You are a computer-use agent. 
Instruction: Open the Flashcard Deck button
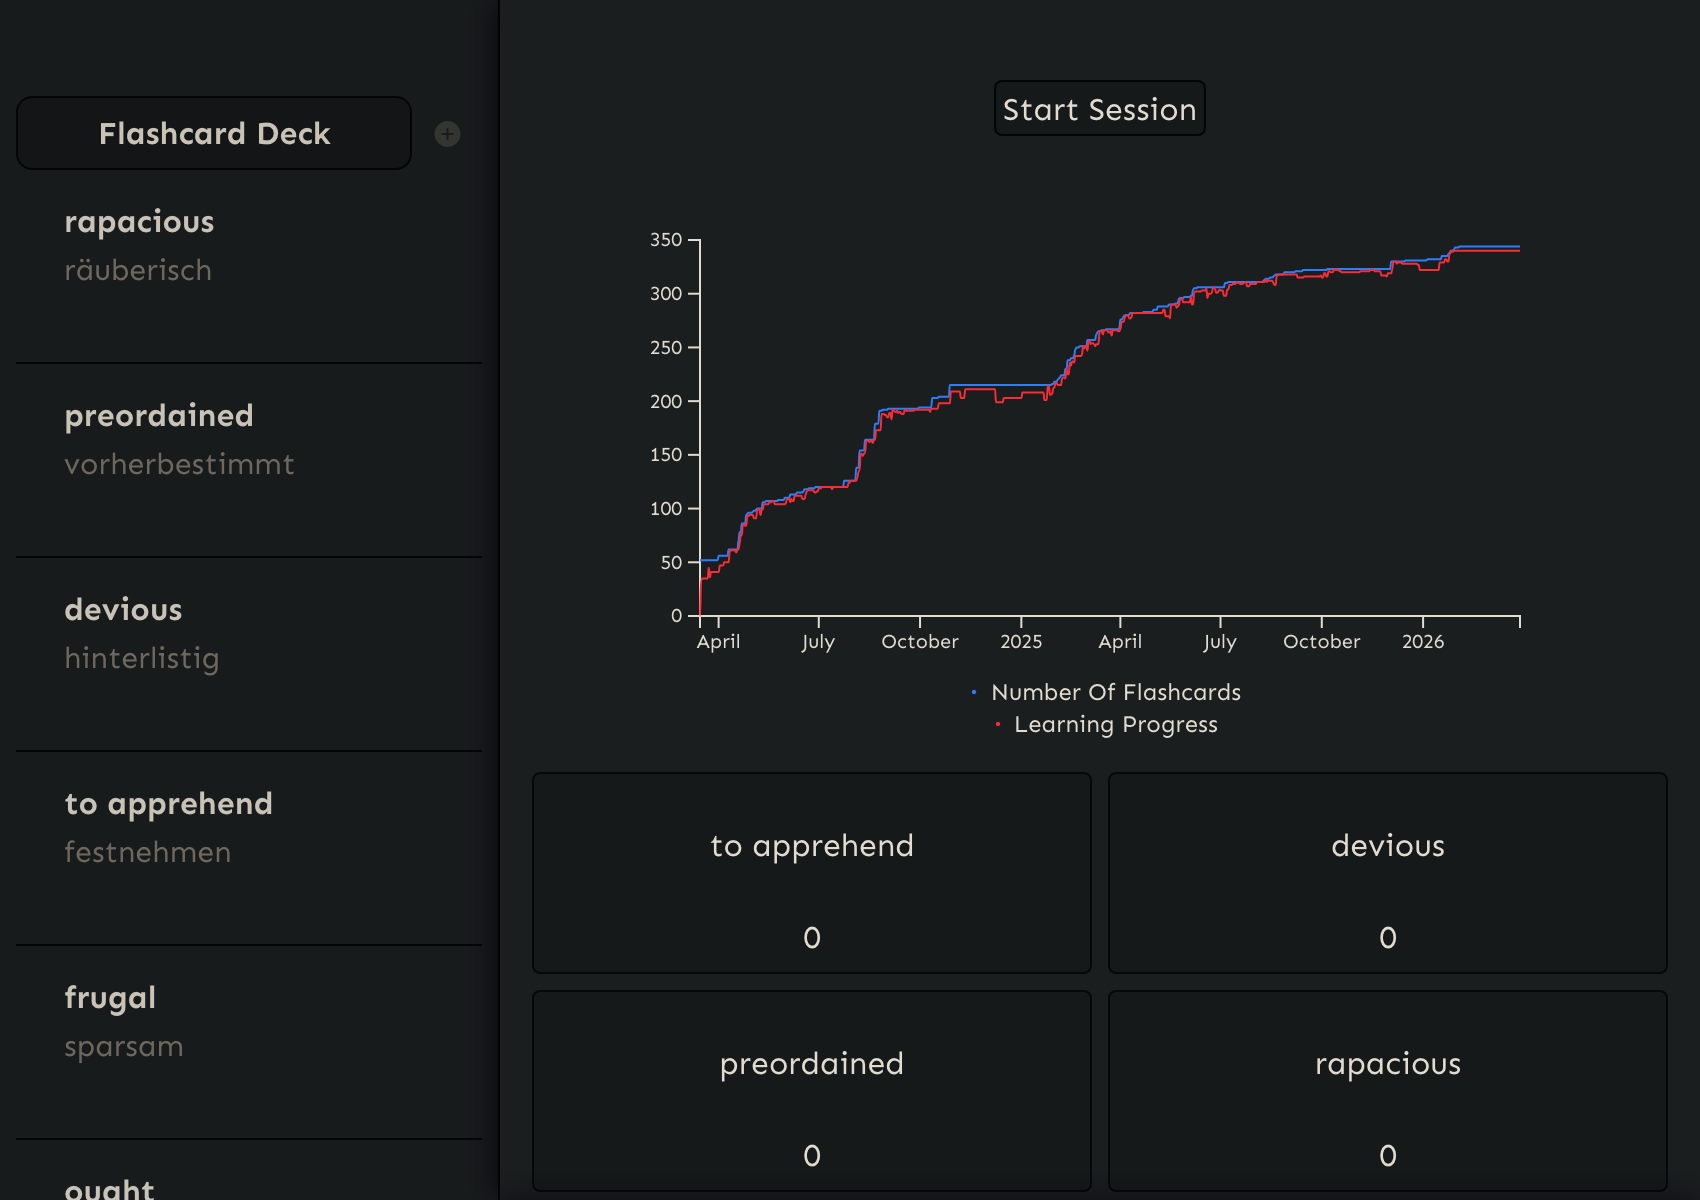[x=214, y=133]
